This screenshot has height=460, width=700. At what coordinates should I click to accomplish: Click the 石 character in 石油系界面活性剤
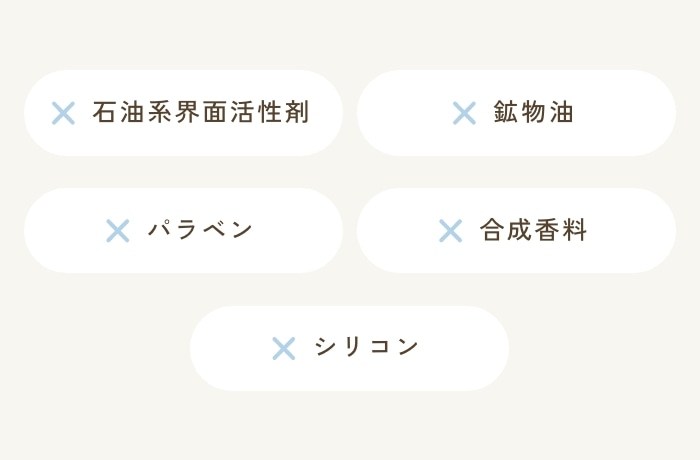(103, 113)
